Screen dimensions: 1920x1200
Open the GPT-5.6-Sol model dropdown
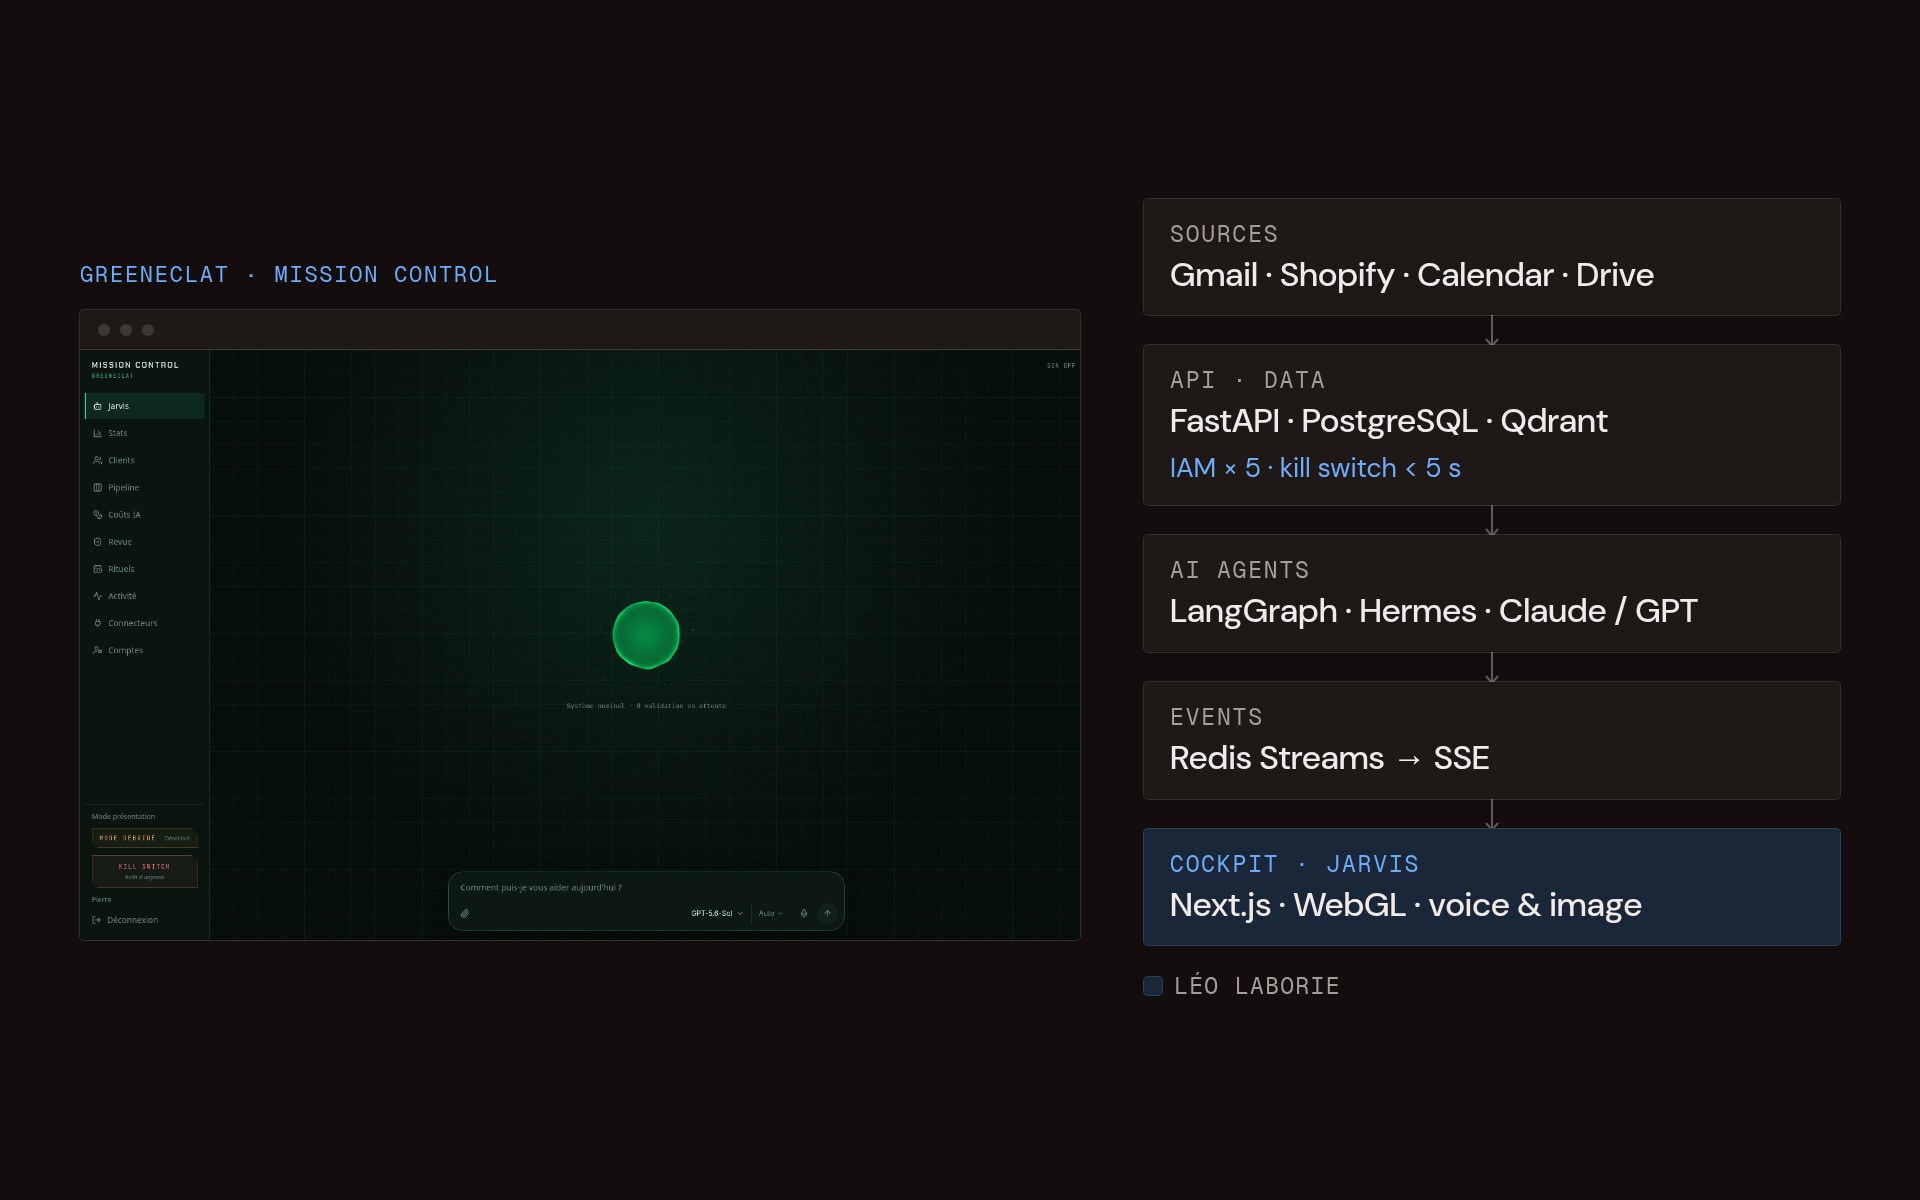coord(717,913)
